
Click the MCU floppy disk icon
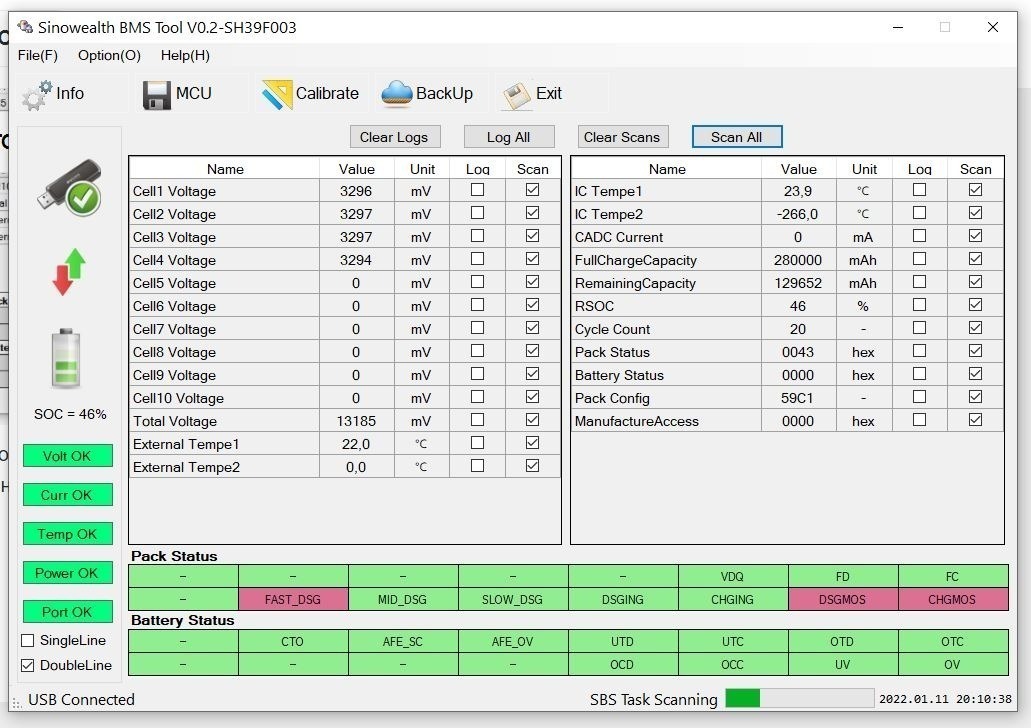coord(156,95)
